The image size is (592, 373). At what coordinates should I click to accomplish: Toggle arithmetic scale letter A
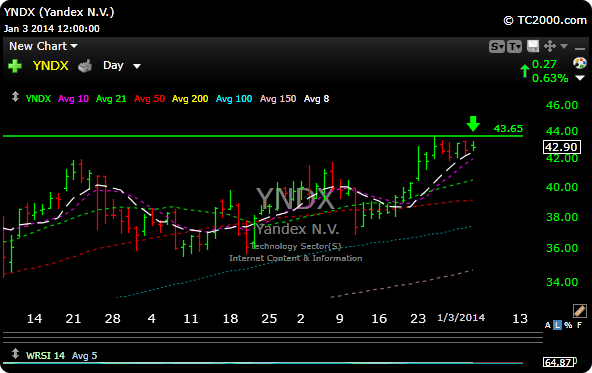547,325
